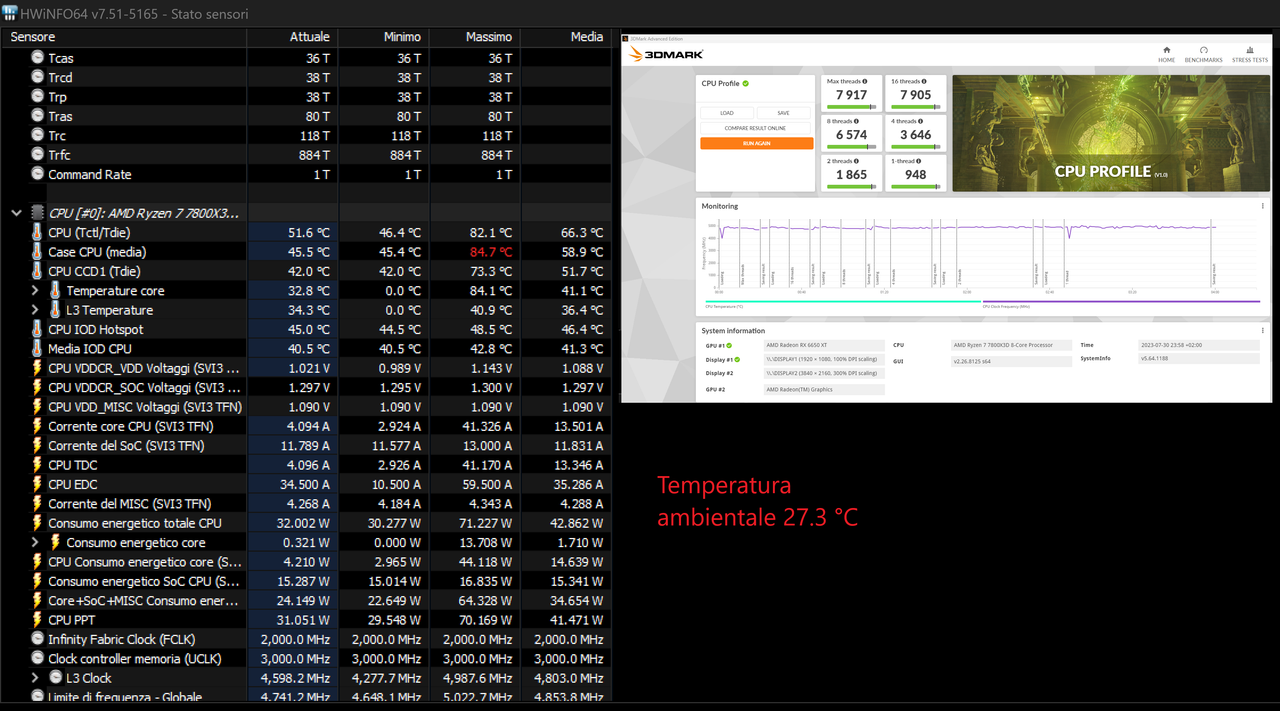The image size is (1280, 711).
Task: Click the CPU PROFILE banner image
Action: click(1111, 133)
